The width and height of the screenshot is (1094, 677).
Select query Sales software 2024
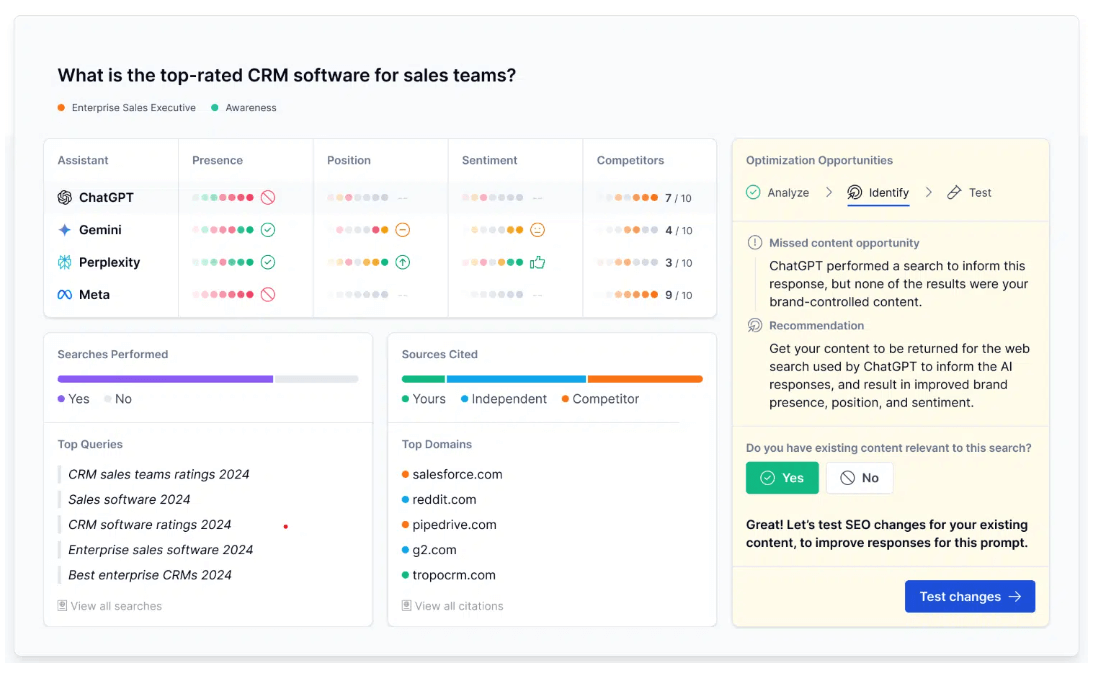[x=129, y=500]
